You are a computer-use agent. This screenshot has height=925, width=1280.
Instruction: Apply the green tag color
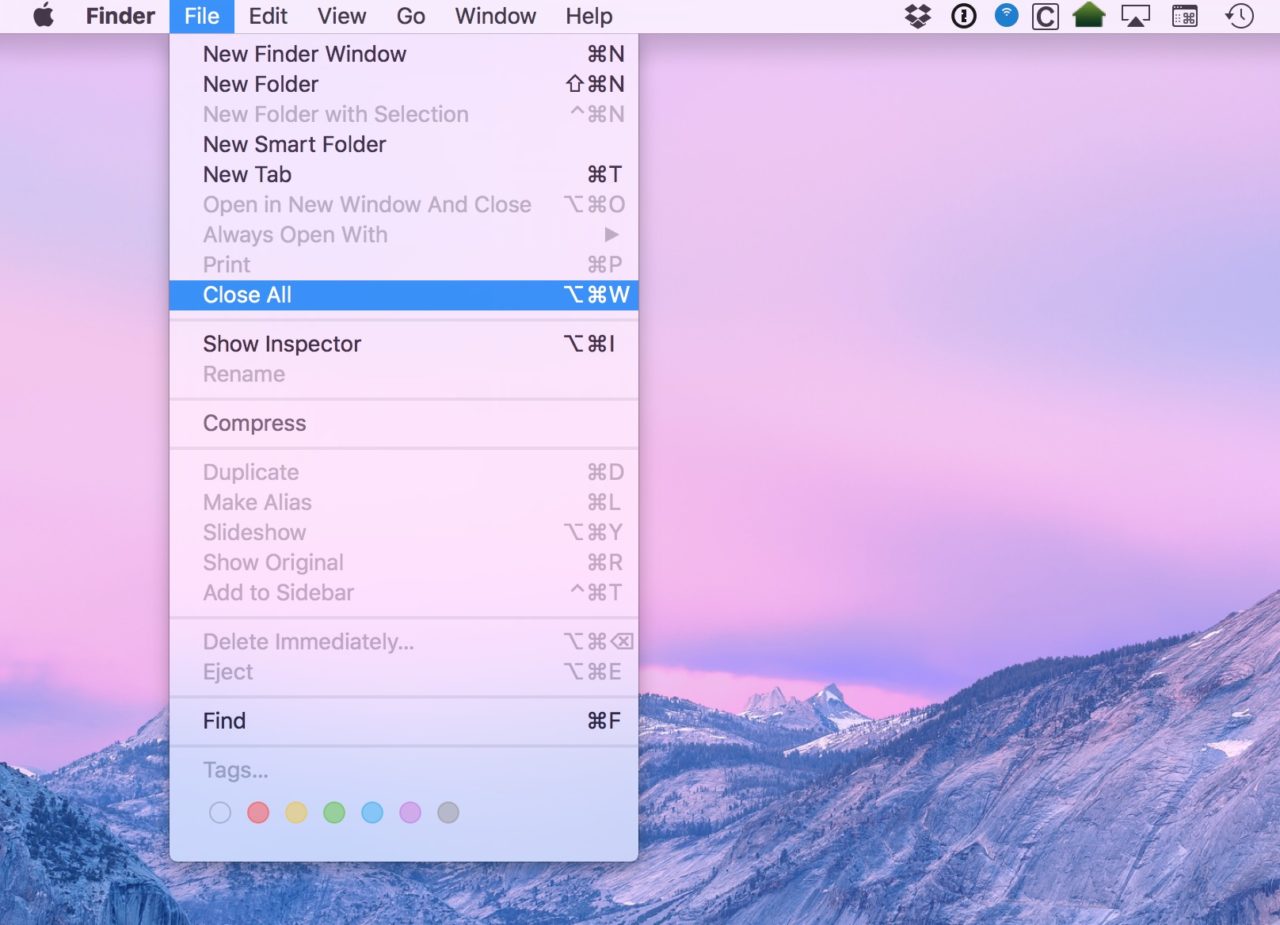click(334, 813)
